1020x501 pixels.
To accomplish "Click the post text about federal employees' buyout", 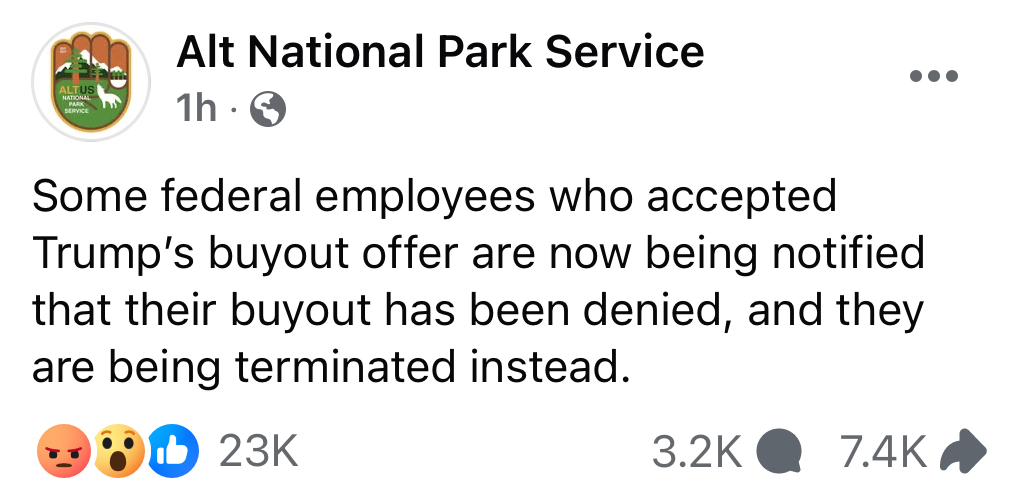I will 478,281.
